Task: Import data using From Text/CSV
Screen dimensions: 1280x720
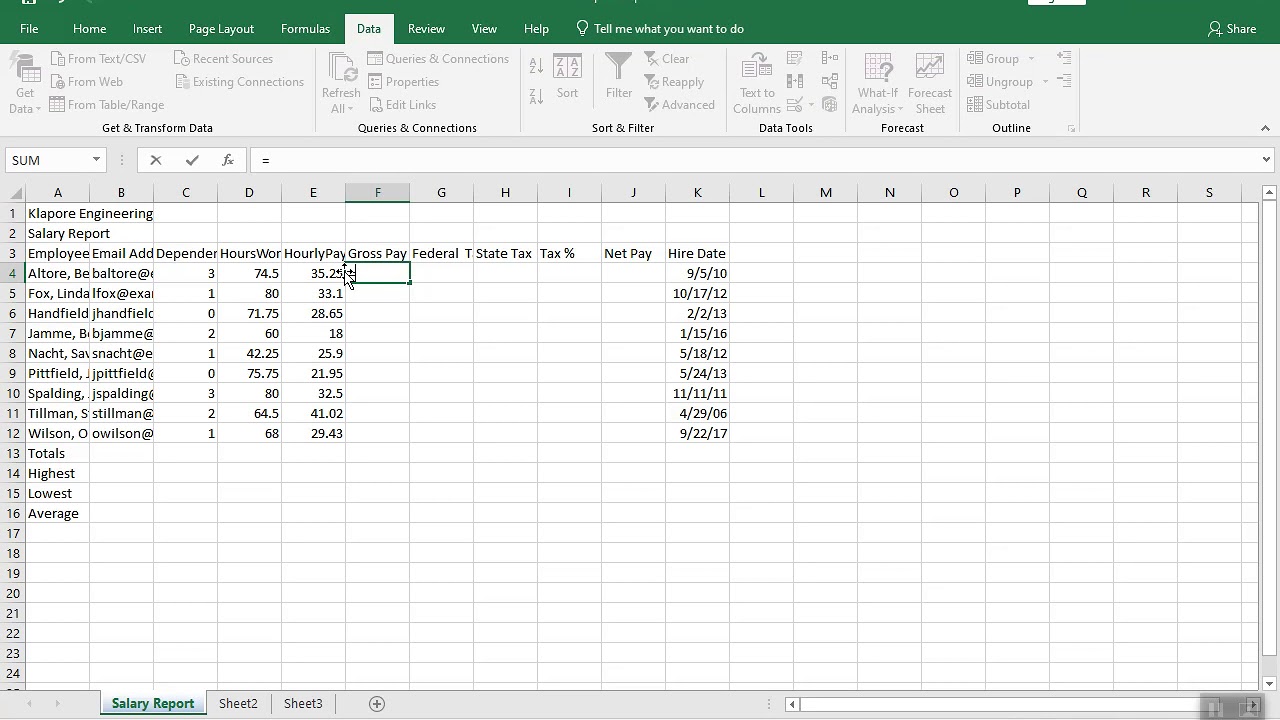Action: (x=98, y=59)
